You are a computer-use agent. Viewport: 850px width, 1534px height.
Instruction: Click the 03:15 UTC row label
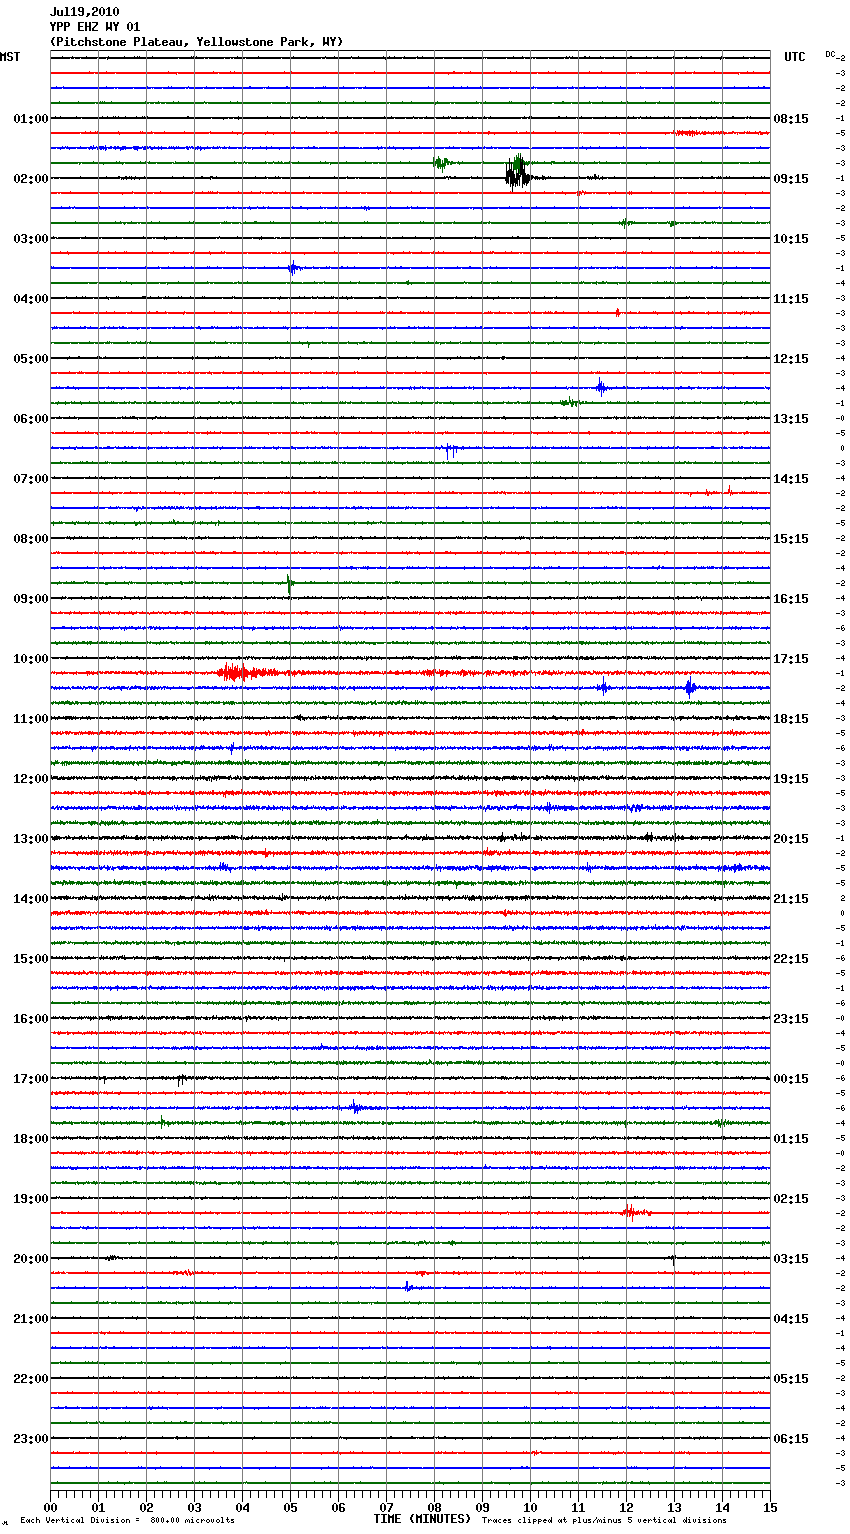[791, 1259]
